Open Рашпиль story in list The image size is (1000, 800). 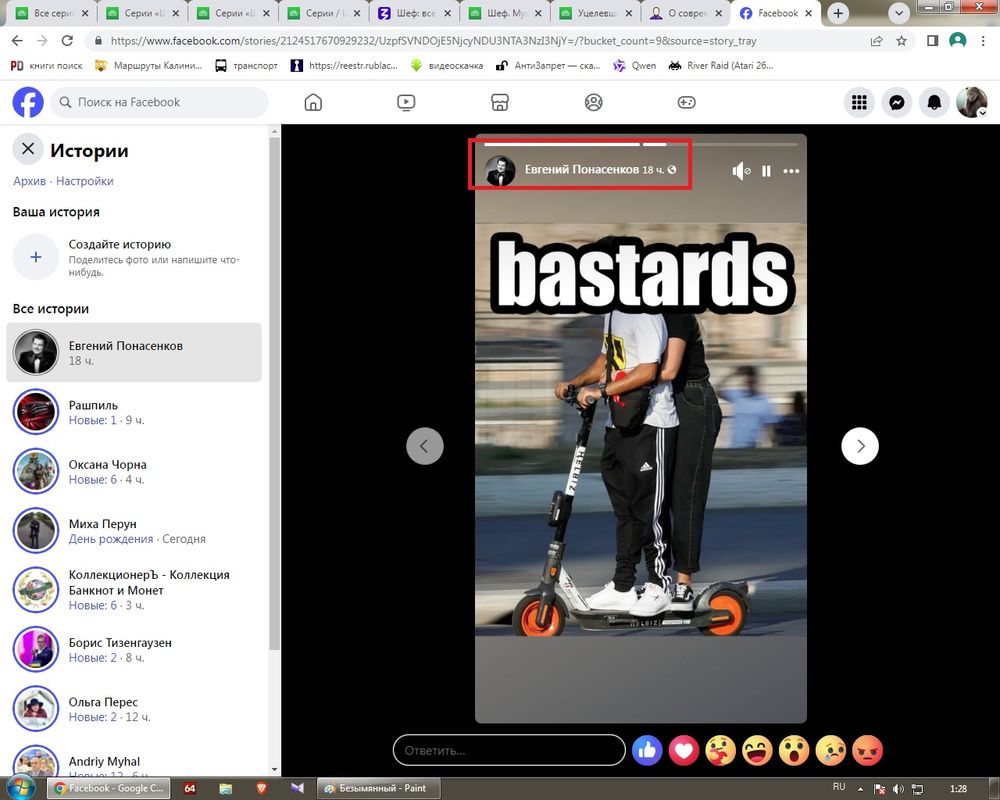134,412
